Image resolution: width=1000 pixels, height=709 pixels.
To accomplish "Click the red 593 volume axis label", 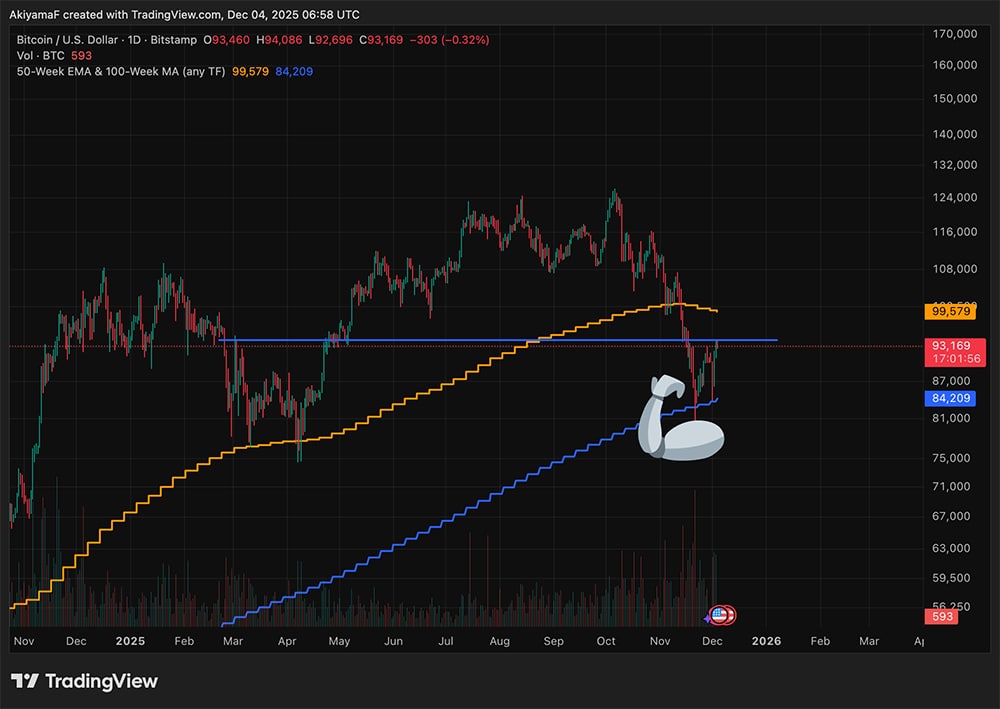I will 945,617.
